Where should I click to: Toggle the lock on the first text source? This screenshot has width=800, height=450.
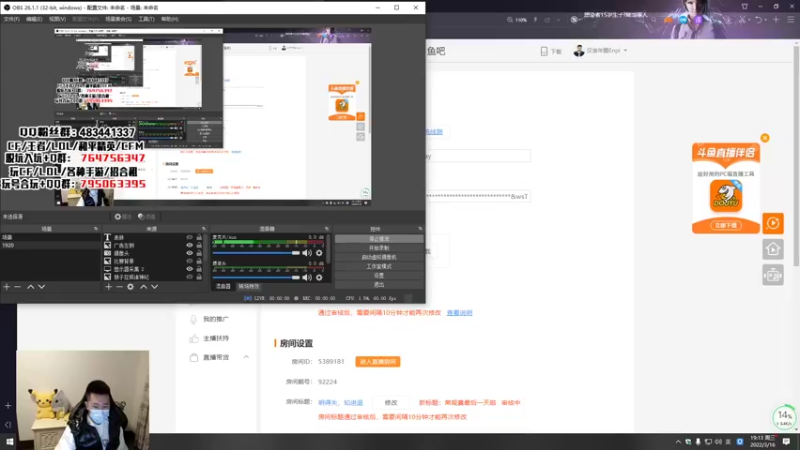(199, 237)
